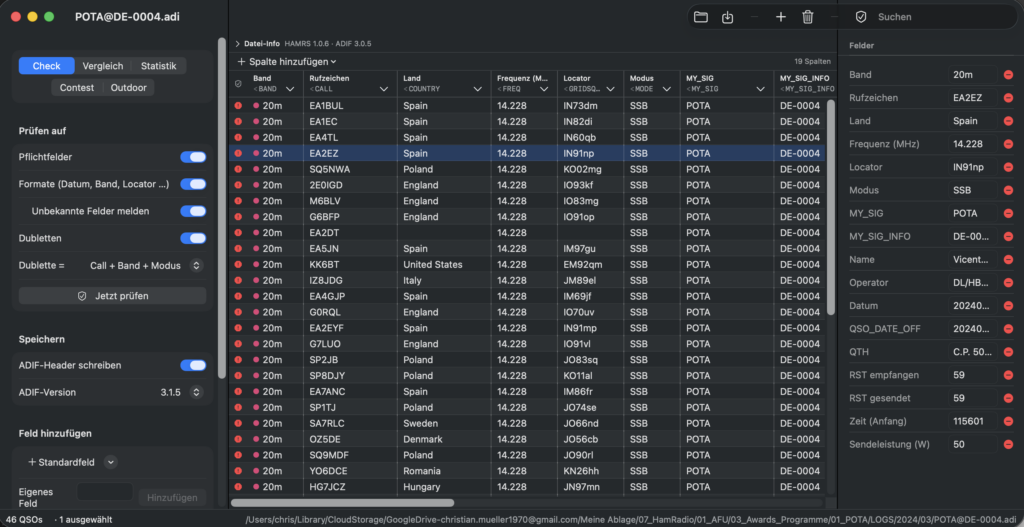Open the Locator column header dropdown

(610, 89)
